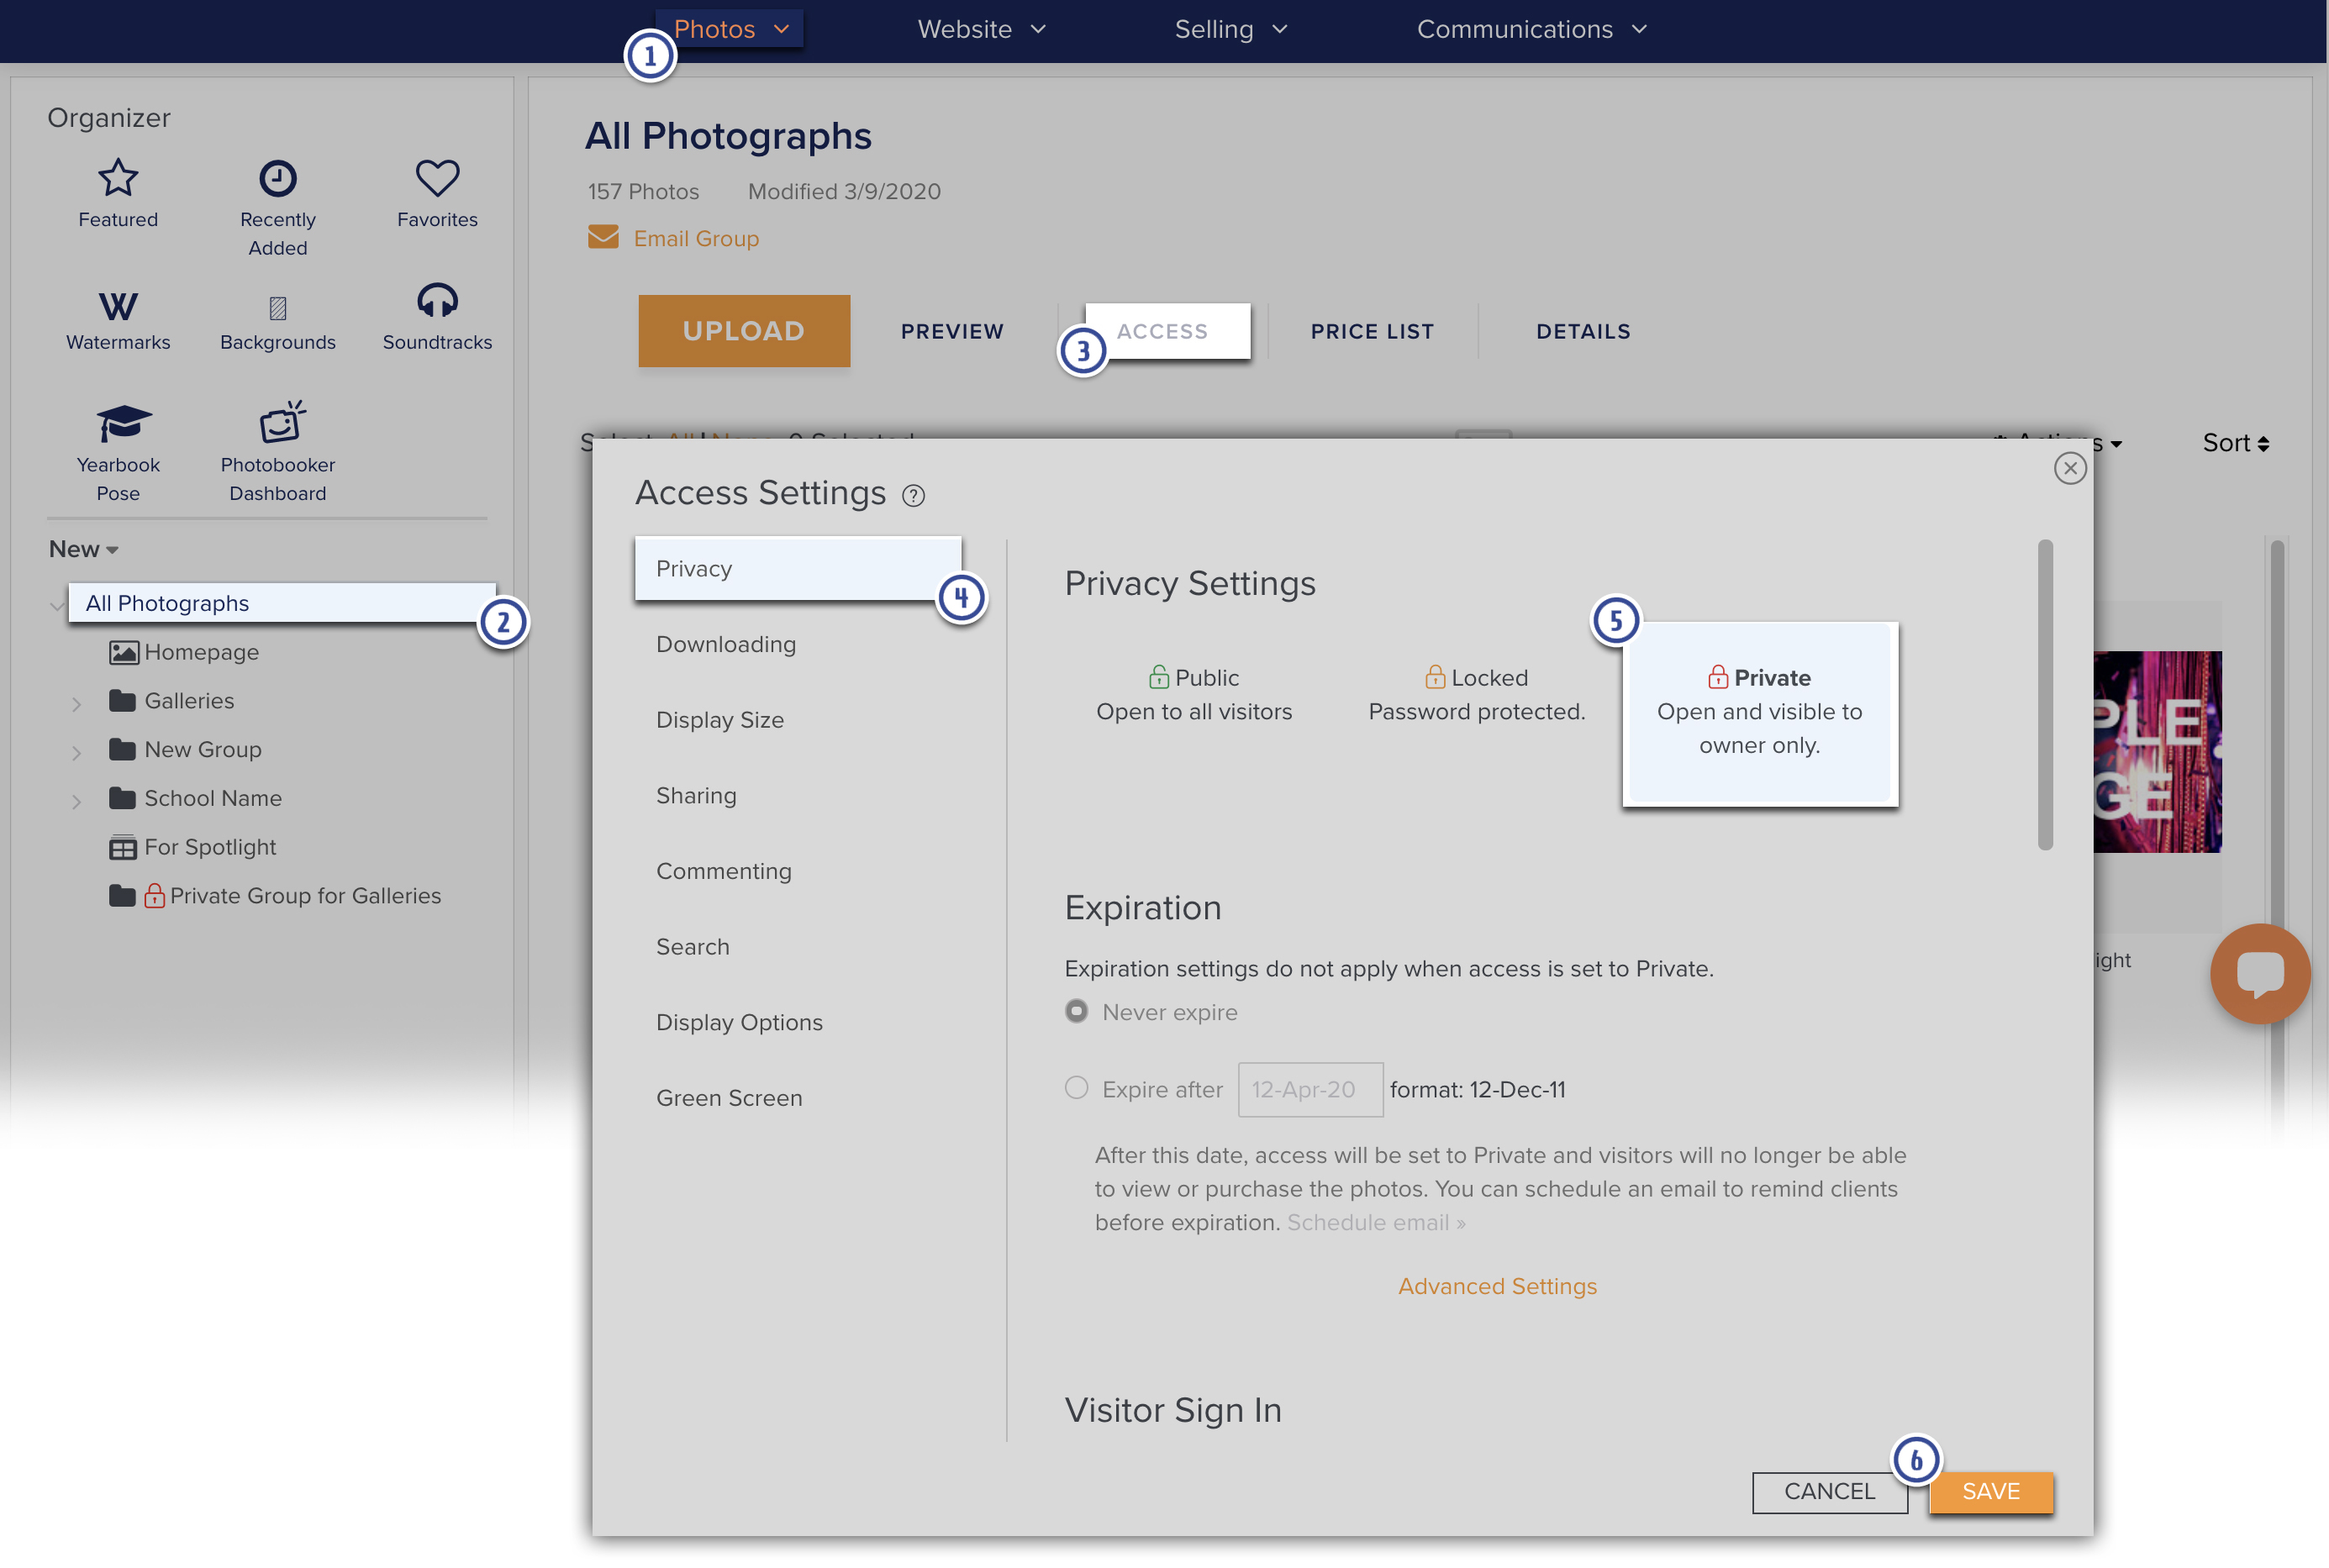Click red lock icon beside Private Group
This screenshot has height=1568, width=2329.
(x=154, y=895)
